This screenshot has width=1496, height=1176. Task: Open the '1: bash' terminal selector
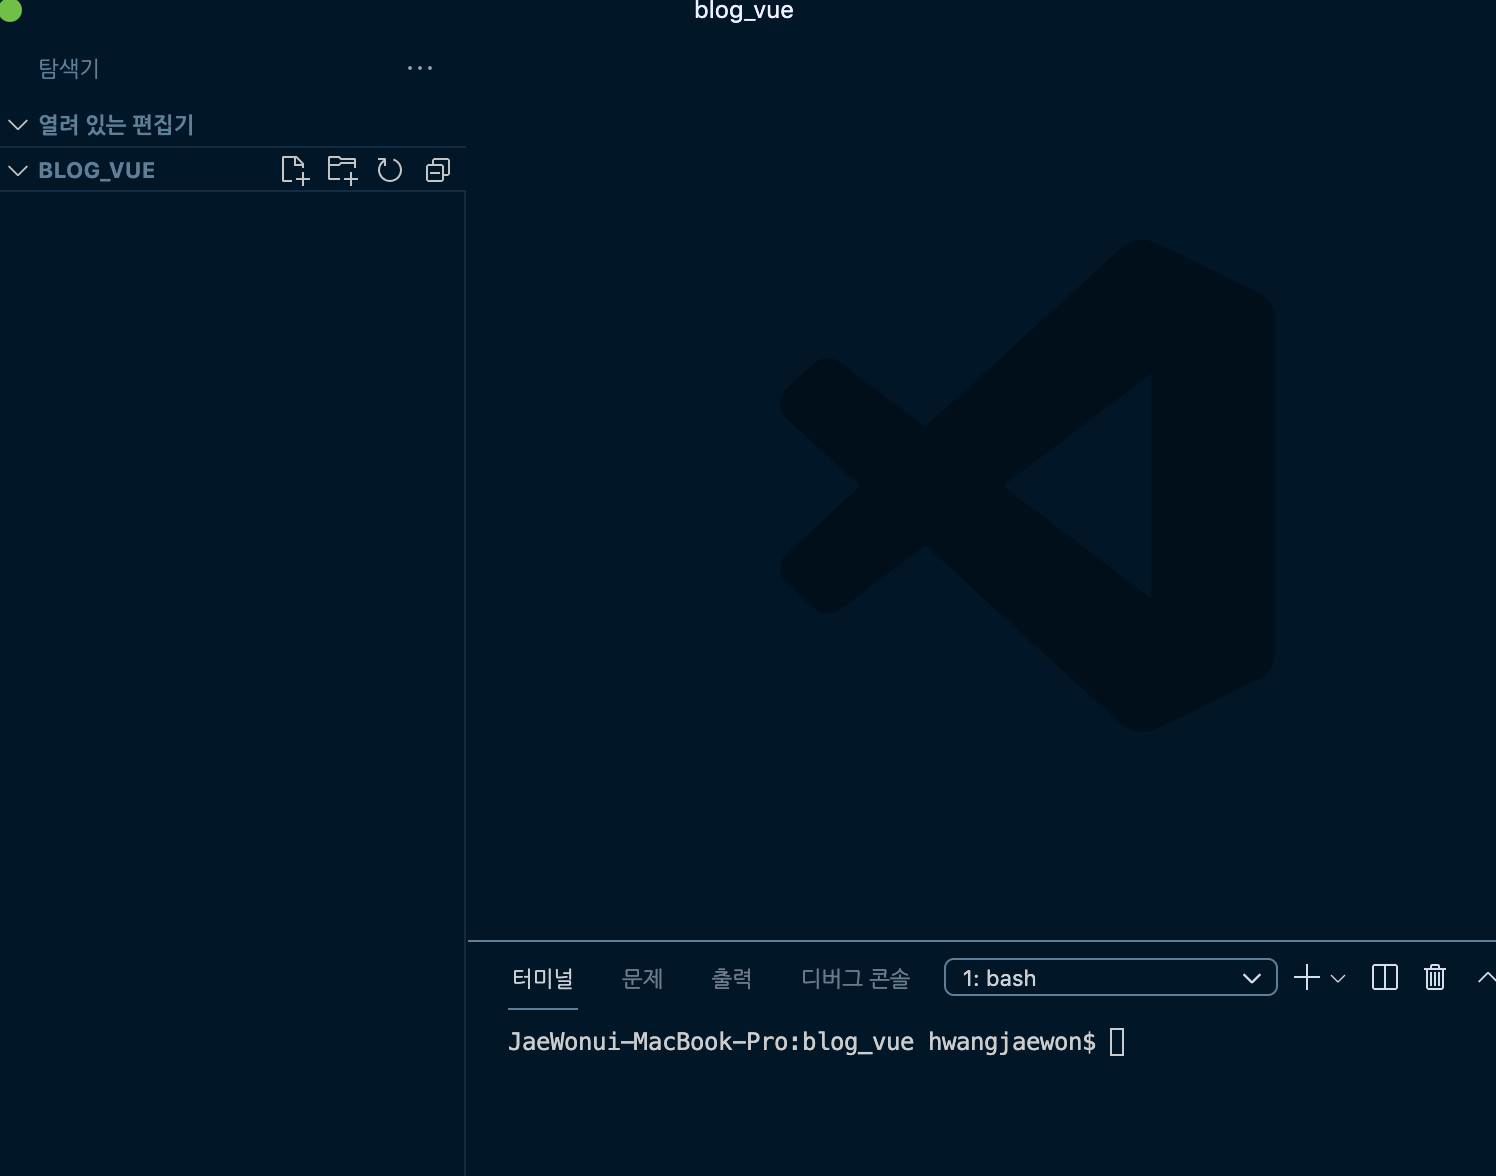coord(1110,977)
